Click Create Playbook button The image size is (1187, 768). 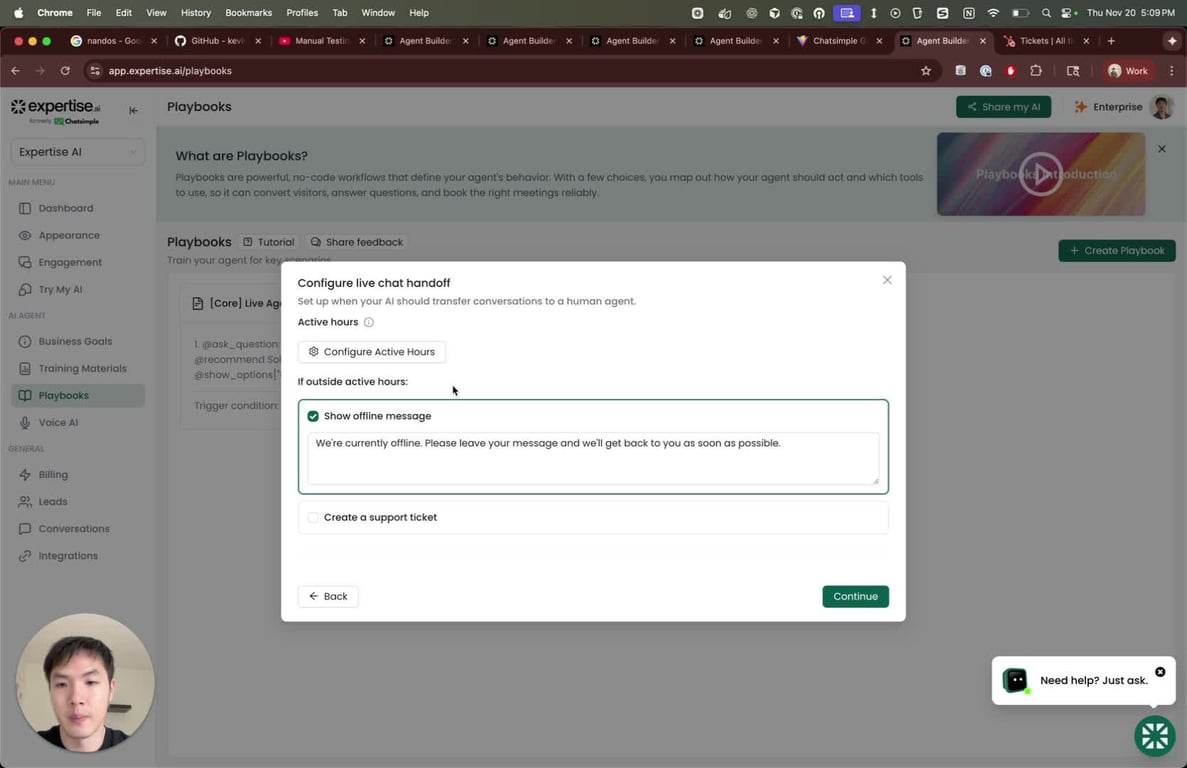point(1116,250)
